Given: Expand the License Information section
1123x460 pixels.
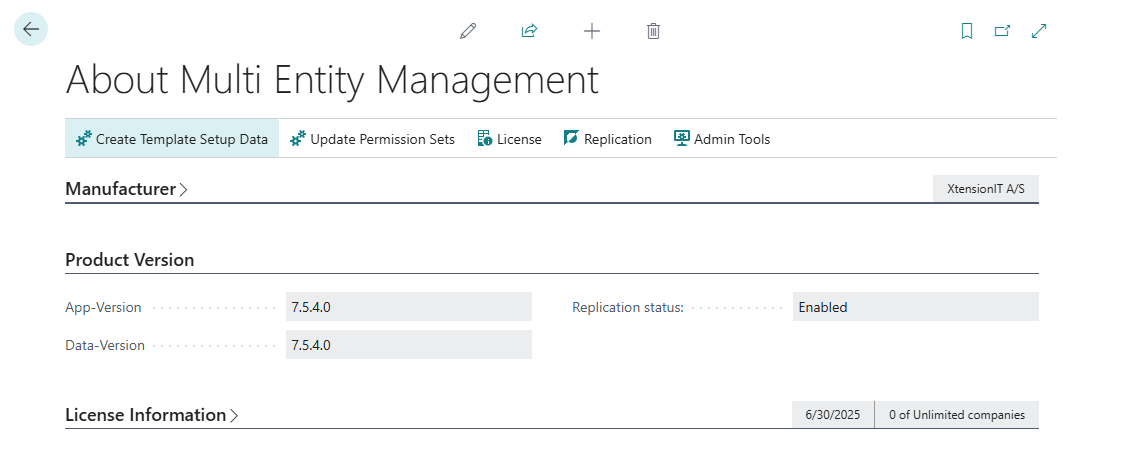Looking at the screenshot, I should 151,415.
